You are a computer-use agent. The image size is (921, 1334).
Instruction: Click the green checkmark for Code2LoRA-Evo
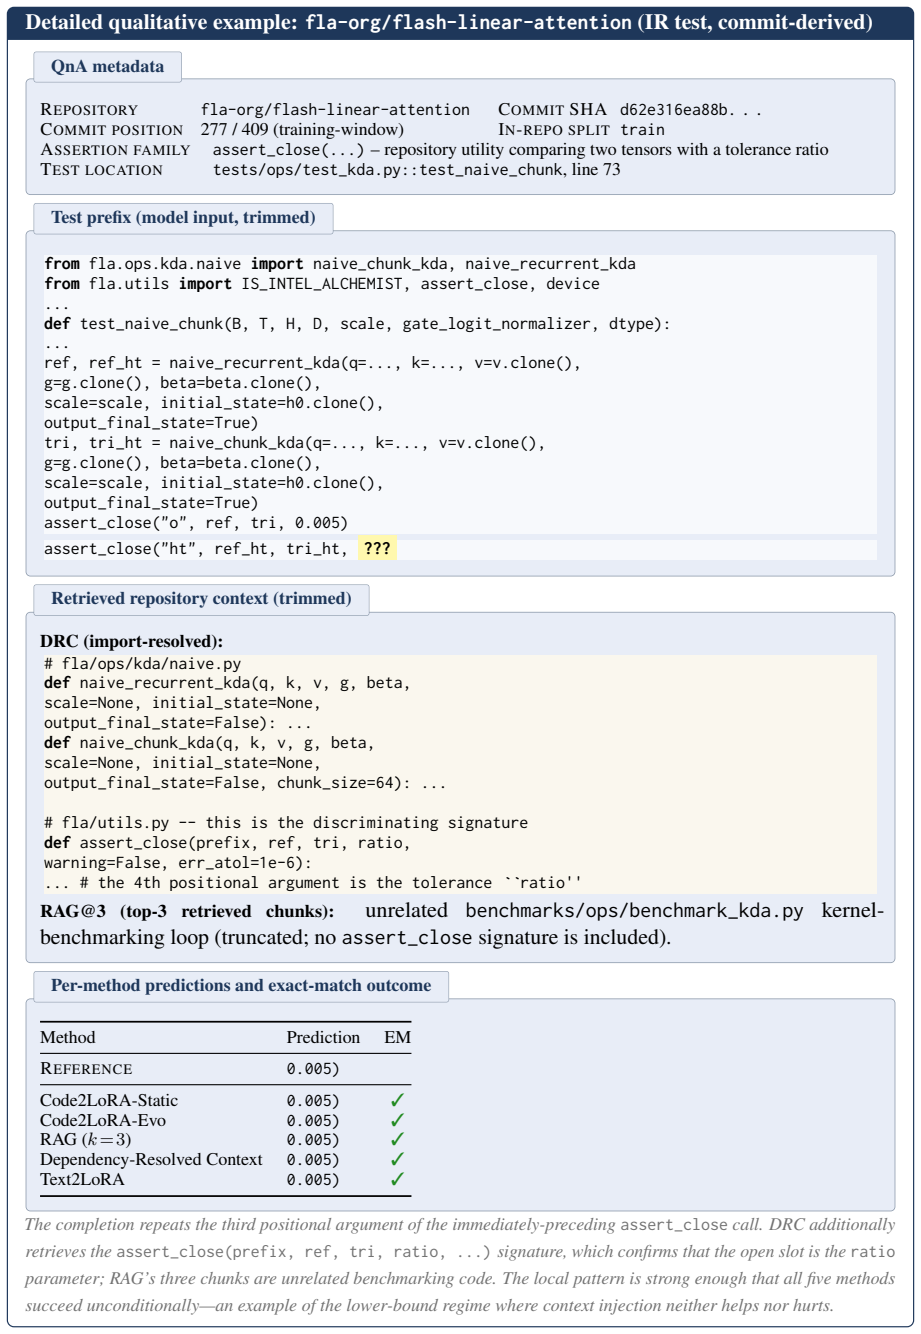(x=397, y=1120)
